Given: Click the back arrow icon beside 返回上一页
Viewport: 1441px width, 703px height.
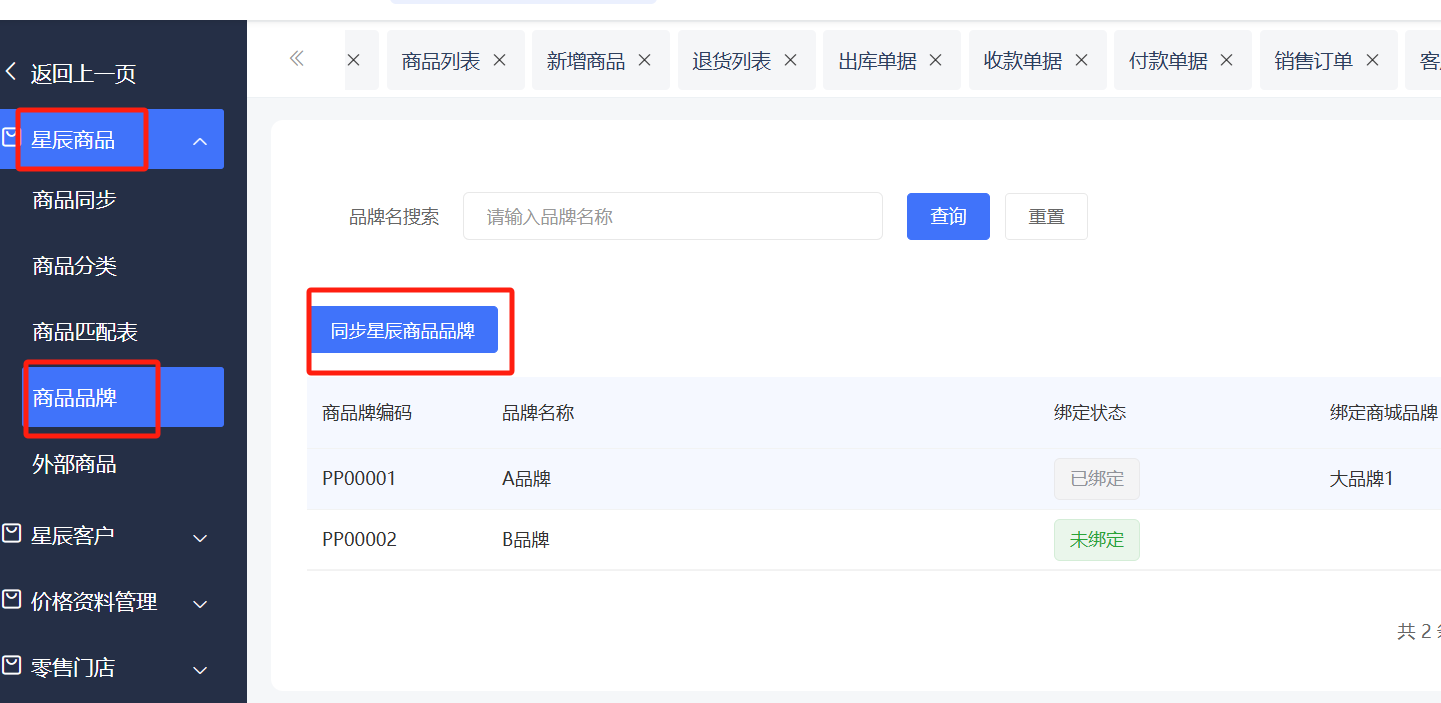Looking at the screenshot, I should [x=11, y=72].
